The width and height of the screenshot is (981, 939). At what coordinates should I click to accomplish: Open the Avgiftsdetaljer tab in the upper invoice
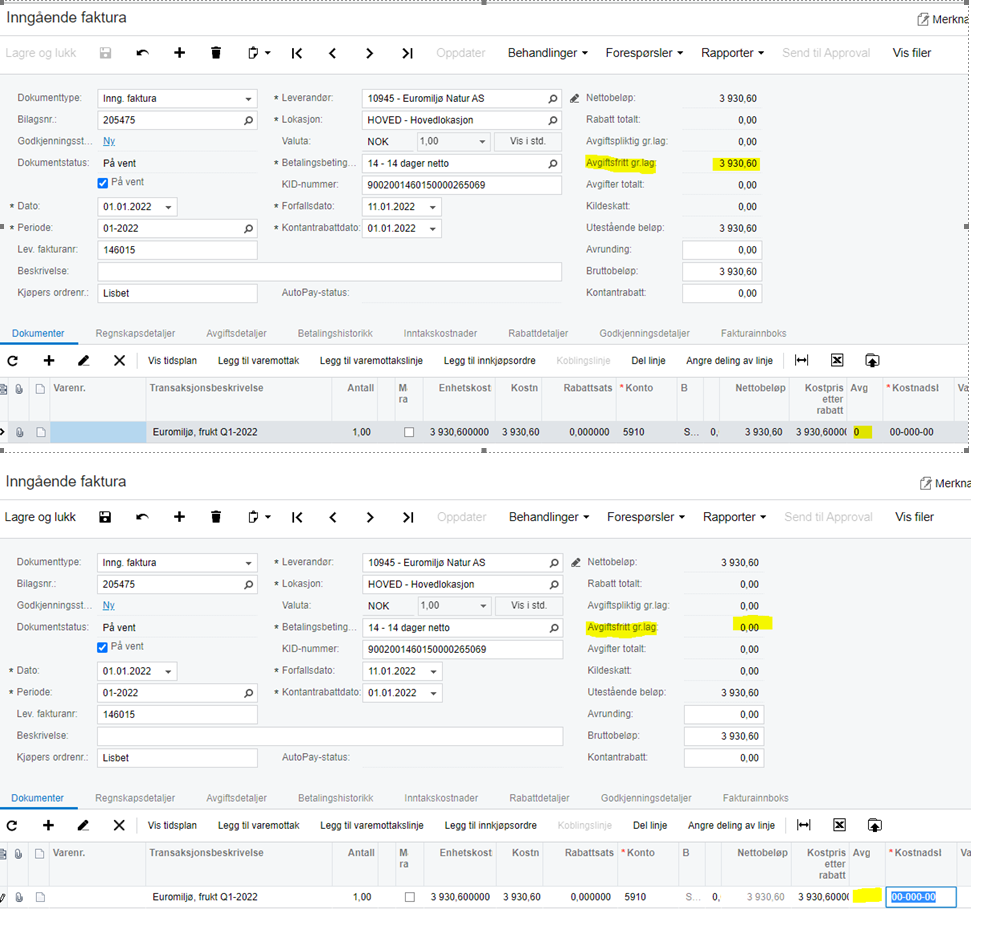point(236,333)
